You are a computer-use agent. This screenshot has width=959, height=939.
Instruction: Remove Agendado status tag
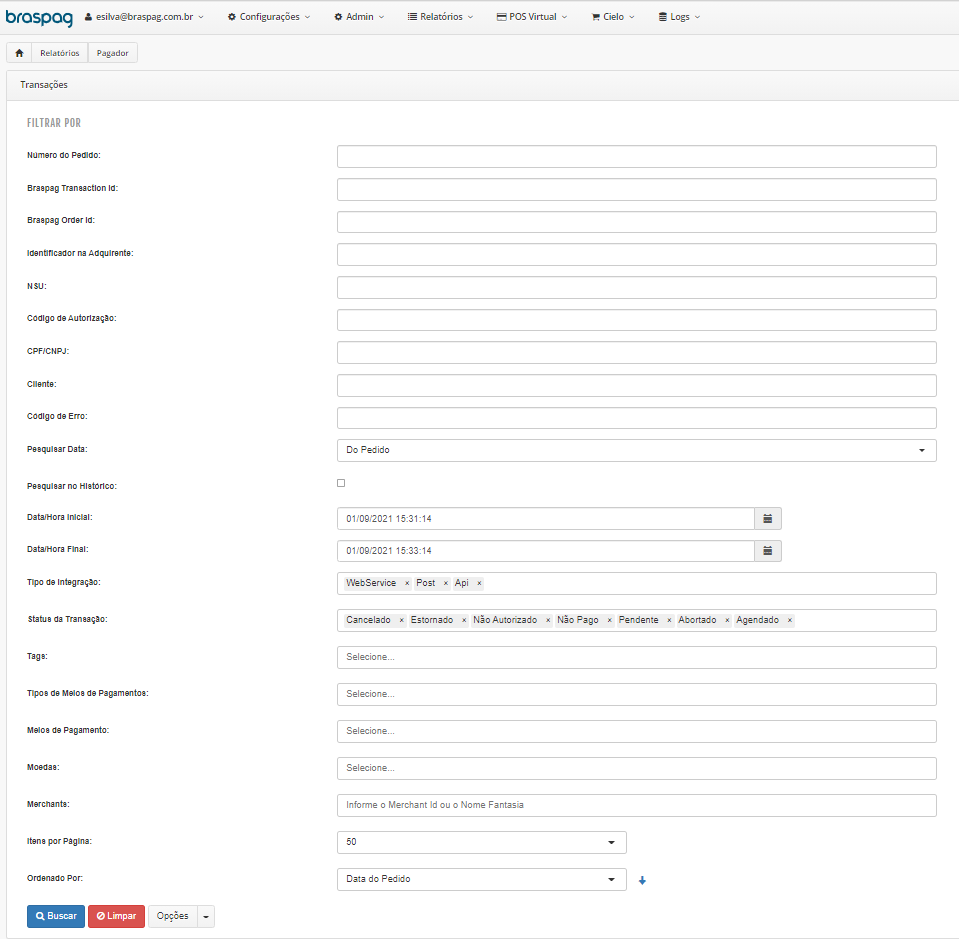(x=790, y=620)
